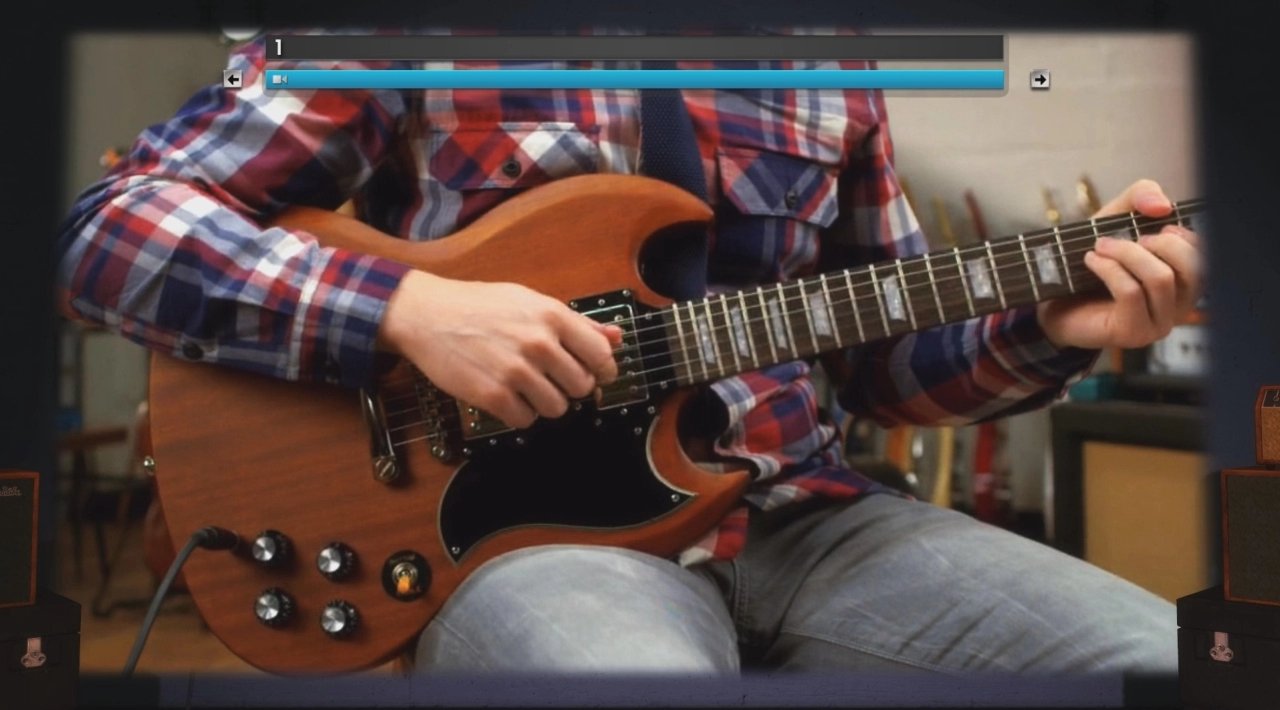Screen dimensions: 1280x710
Task: Seek to the middle of the blue progress bar
Action: (x=635, y=80)
